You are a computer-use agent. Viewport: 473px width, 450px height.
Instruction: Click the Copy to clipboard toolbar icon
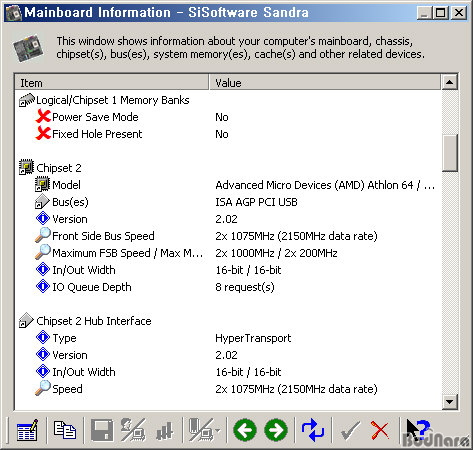point(65,430)
